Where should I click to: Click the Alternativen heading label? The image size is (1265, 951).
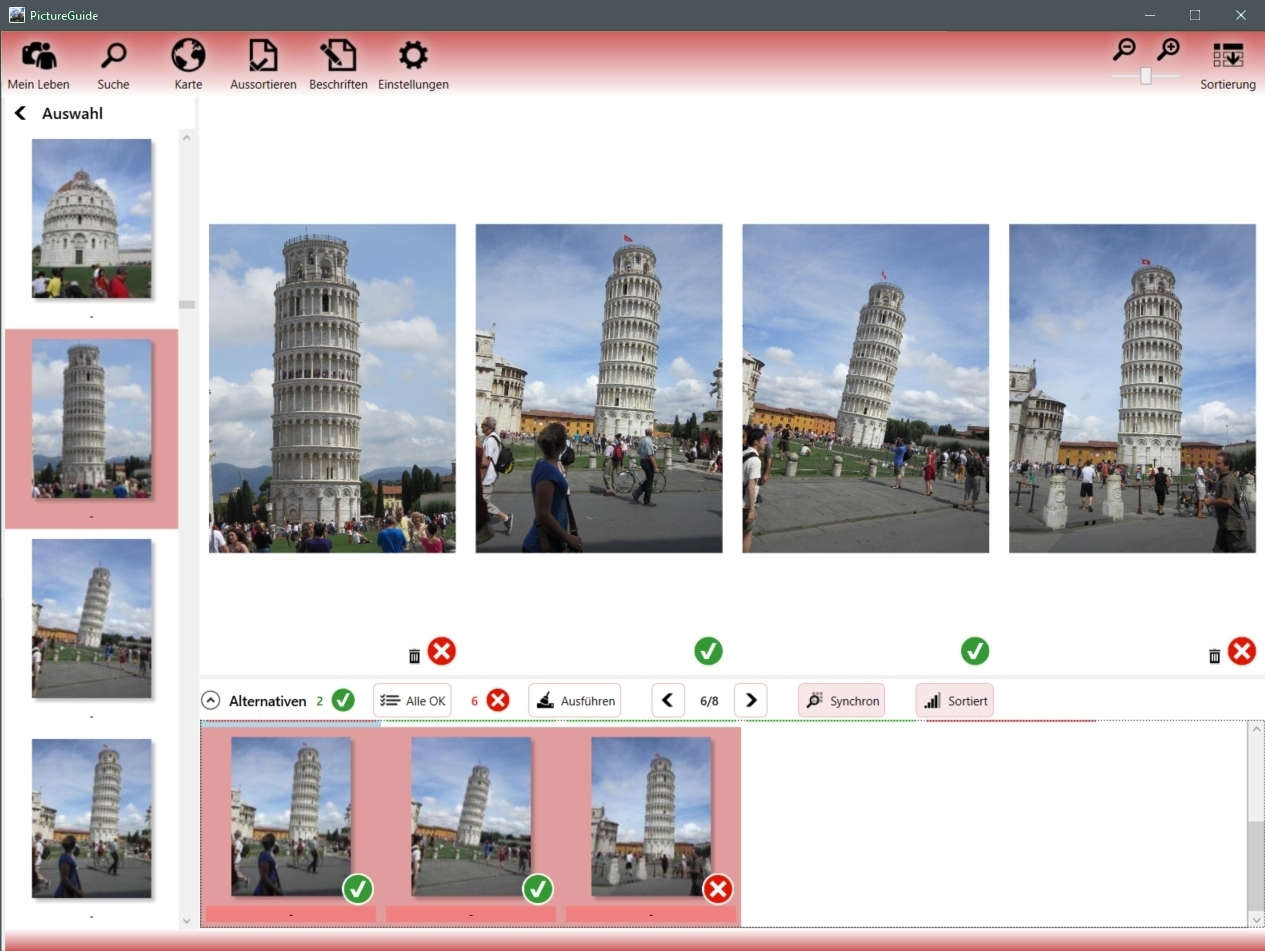pyautogui.click(x=268, y=701)
